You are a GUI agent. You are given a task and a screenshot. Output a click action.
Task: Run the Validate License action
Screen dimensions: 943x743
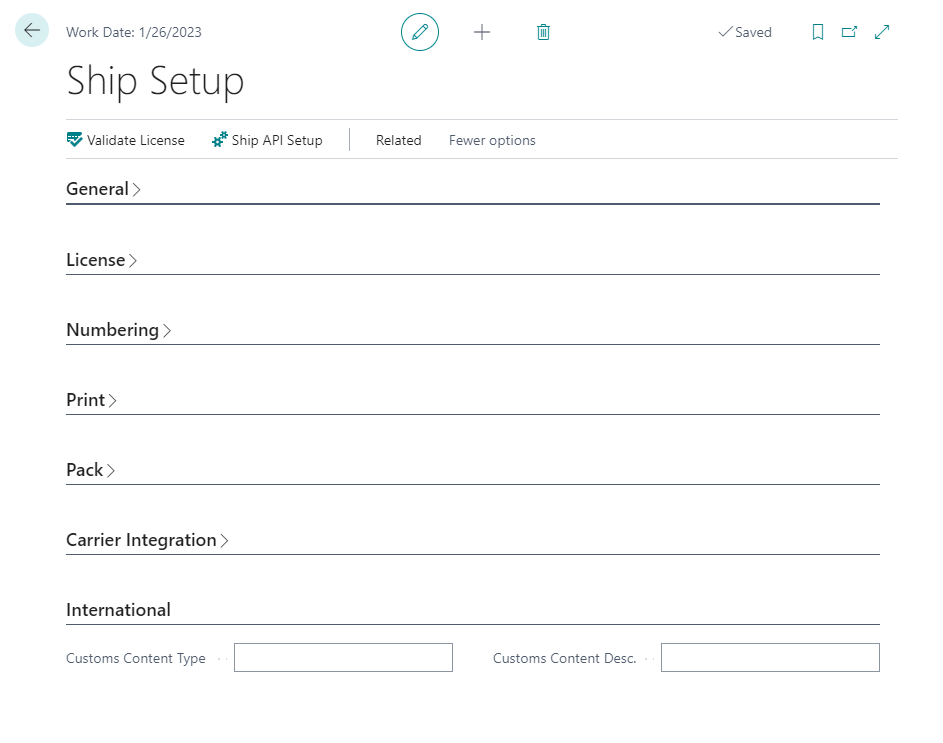coord(126,140)
